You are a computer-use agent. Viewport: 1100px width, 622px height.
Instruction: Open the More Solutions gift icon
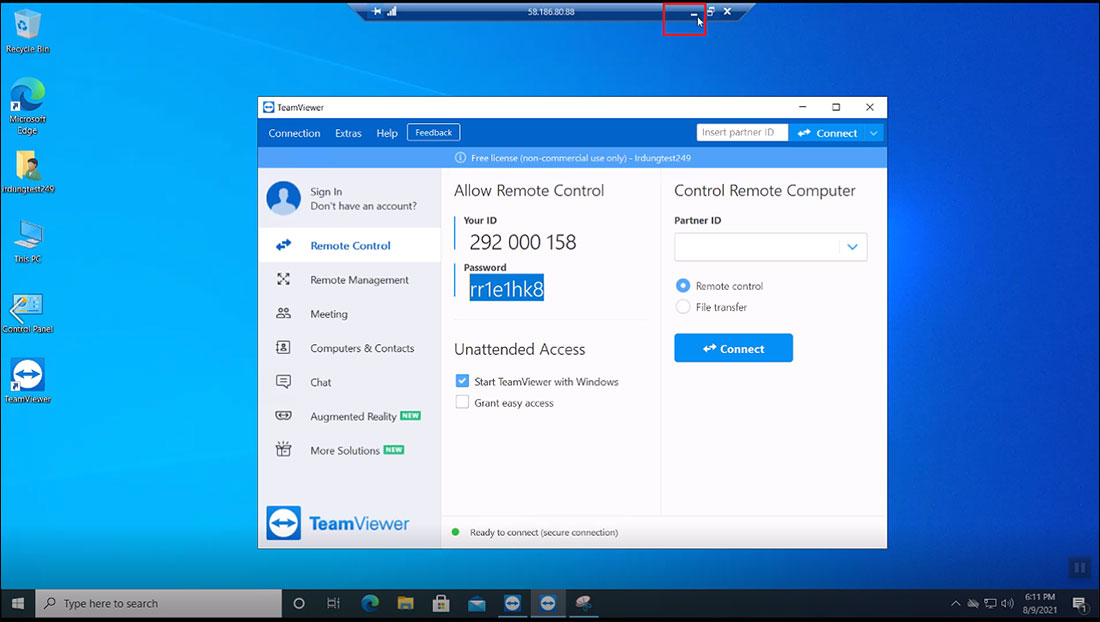click(x=283, y=449)
